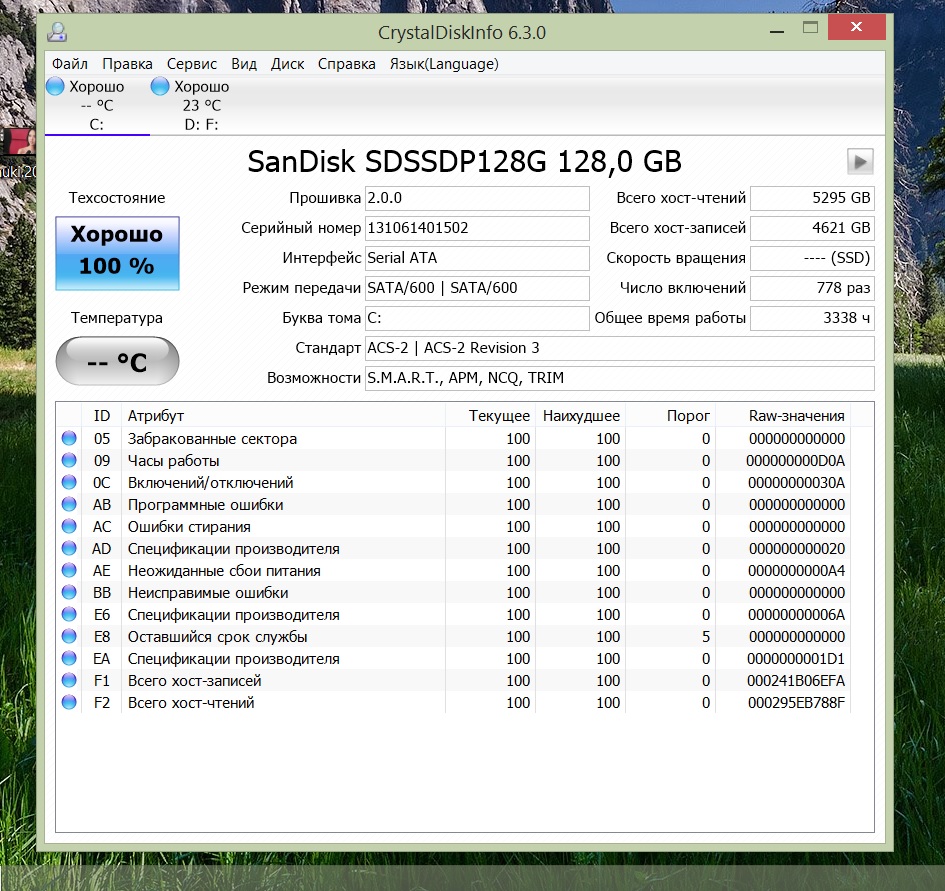Click status orb for attribute 05

(x=69, y=438)
